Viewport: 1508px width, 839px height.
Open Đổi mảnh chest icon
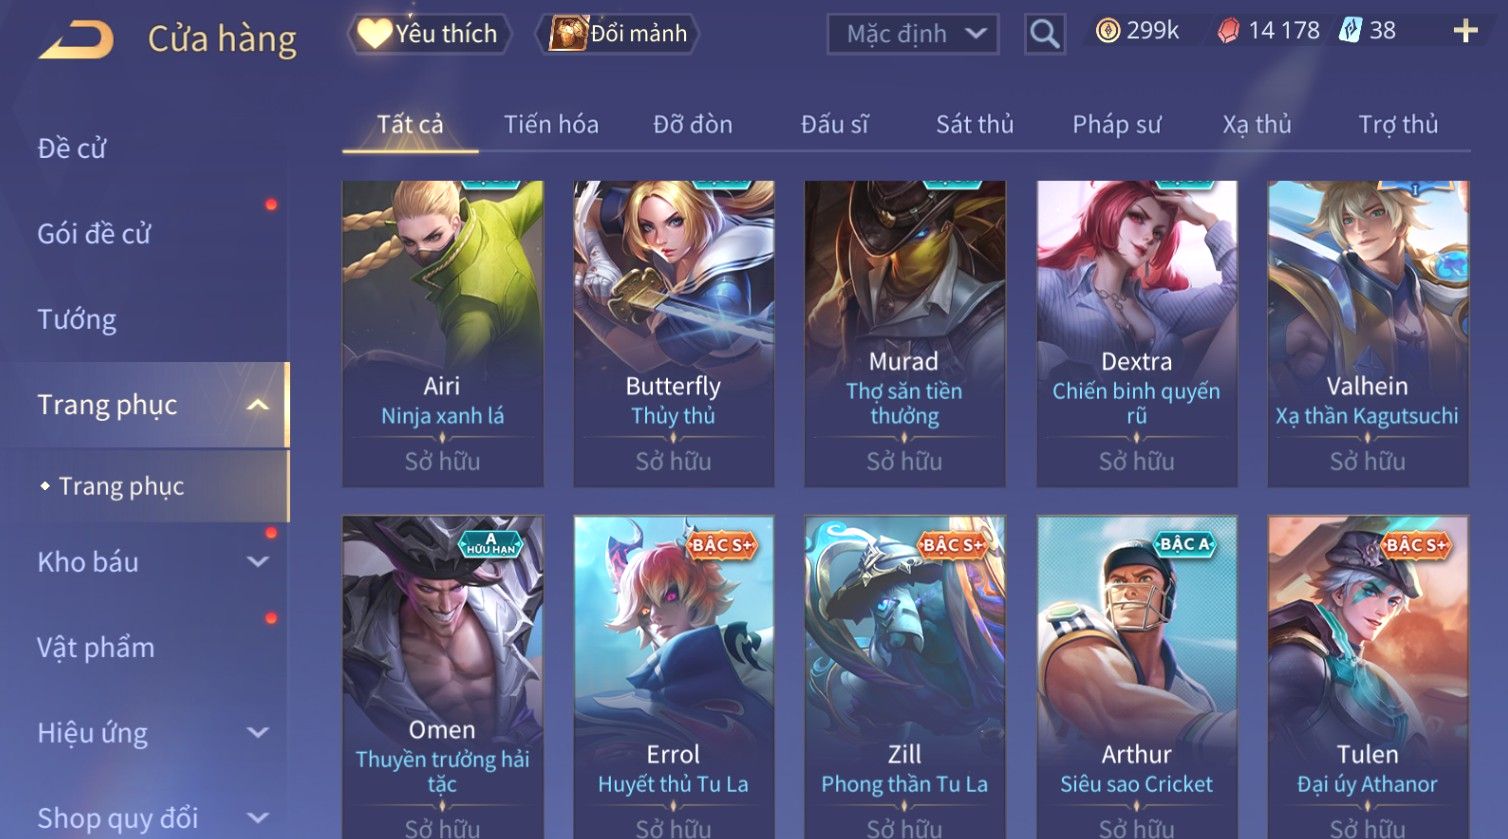[567, 34]
